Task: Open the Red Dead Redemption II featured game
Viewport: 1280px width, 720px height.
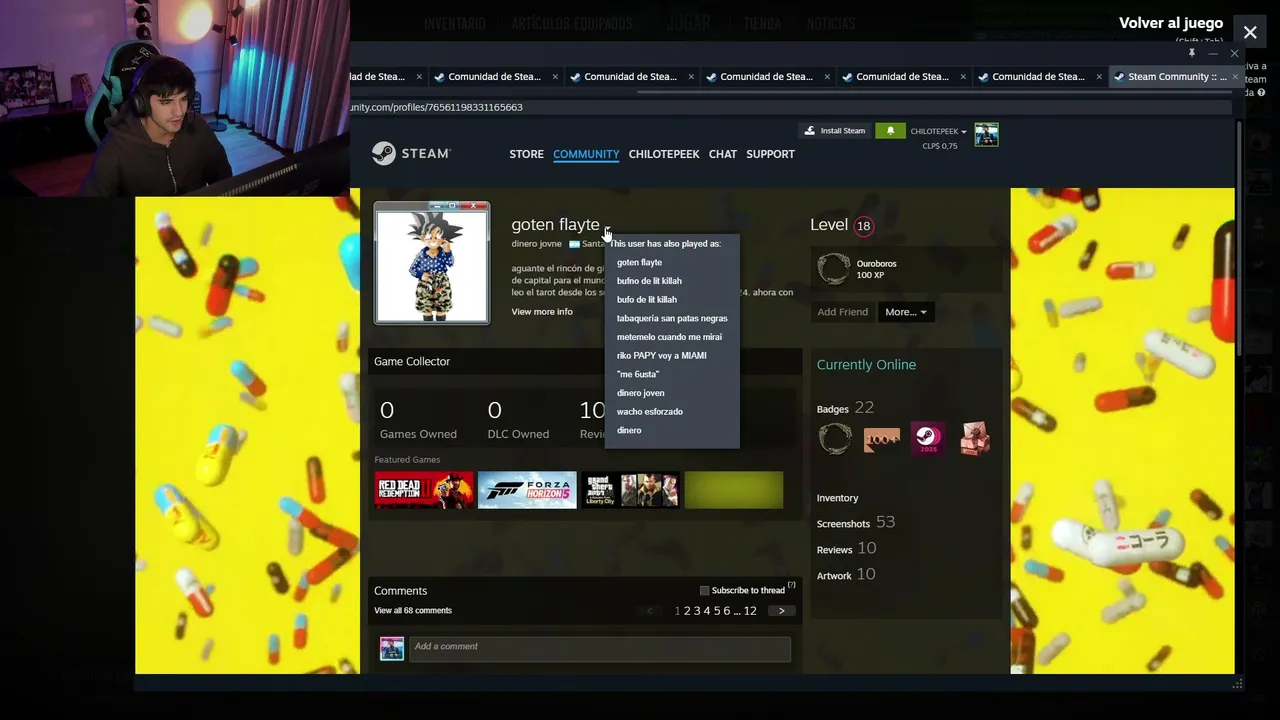Action: 424,490
